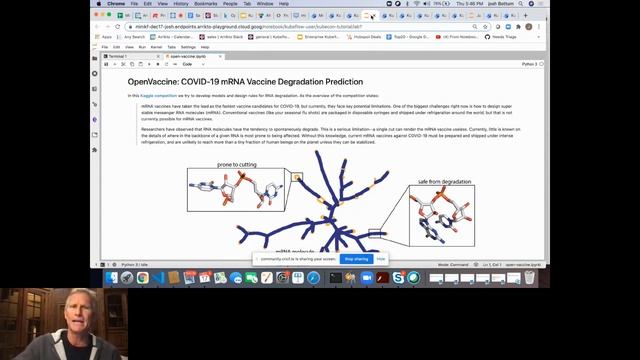Paste cell using the clipboard toolbar icon
The height and width of the screenshot is (360, 640).
tap(140, 64)
